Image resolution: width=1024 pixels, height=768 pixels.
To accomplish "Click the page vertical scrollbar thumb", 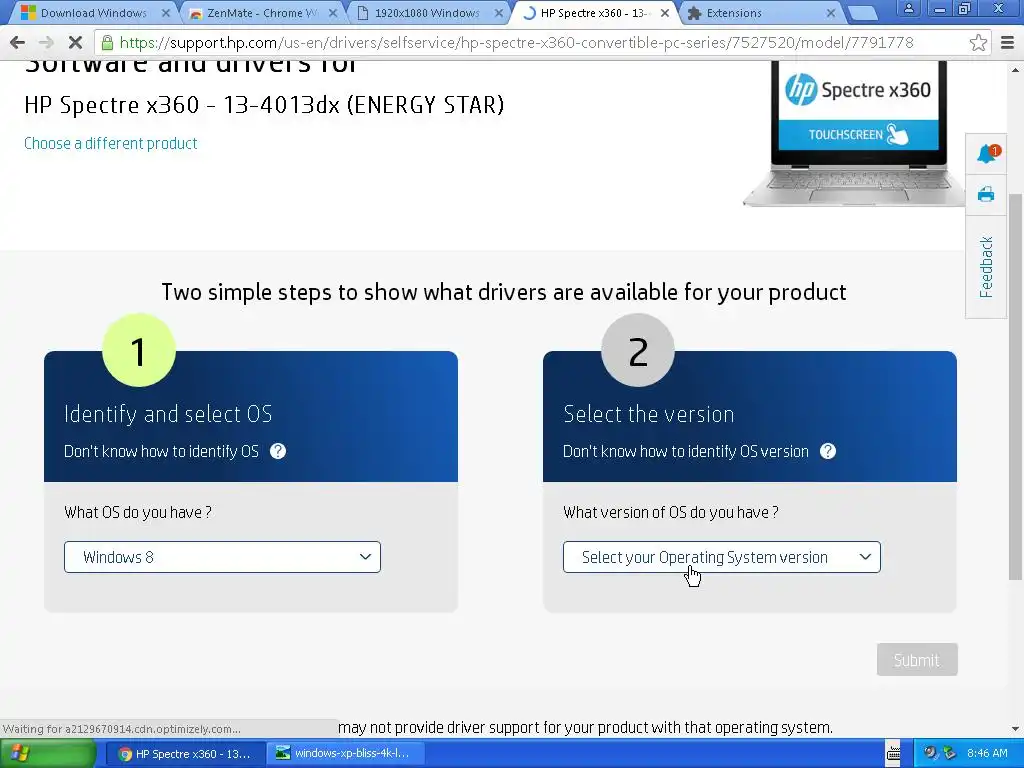I will [1015, 387].
